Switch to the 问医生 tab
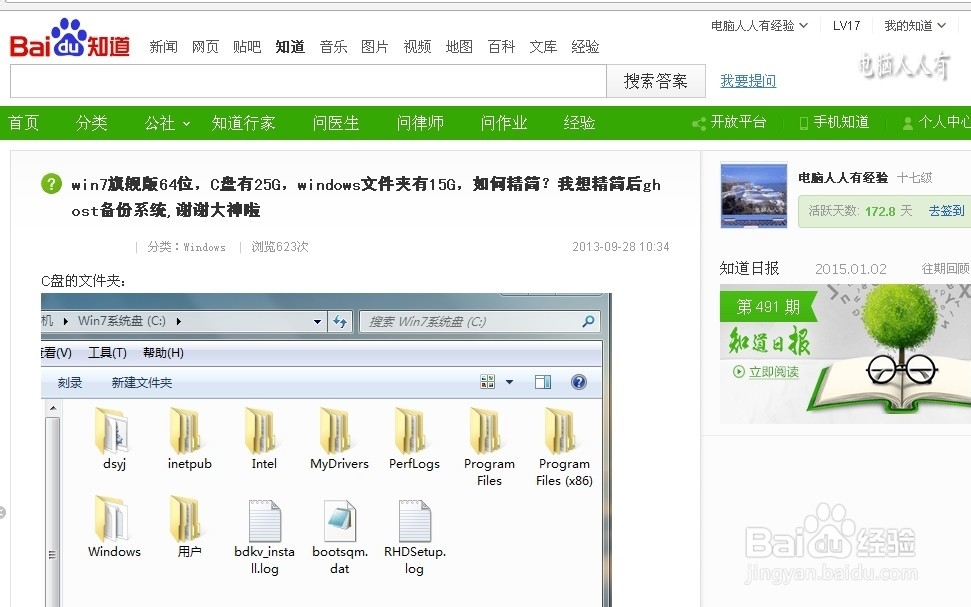Image resolution: width=971 pixels, height=607 pixels. pyautogui.click(x=335, y=122)
